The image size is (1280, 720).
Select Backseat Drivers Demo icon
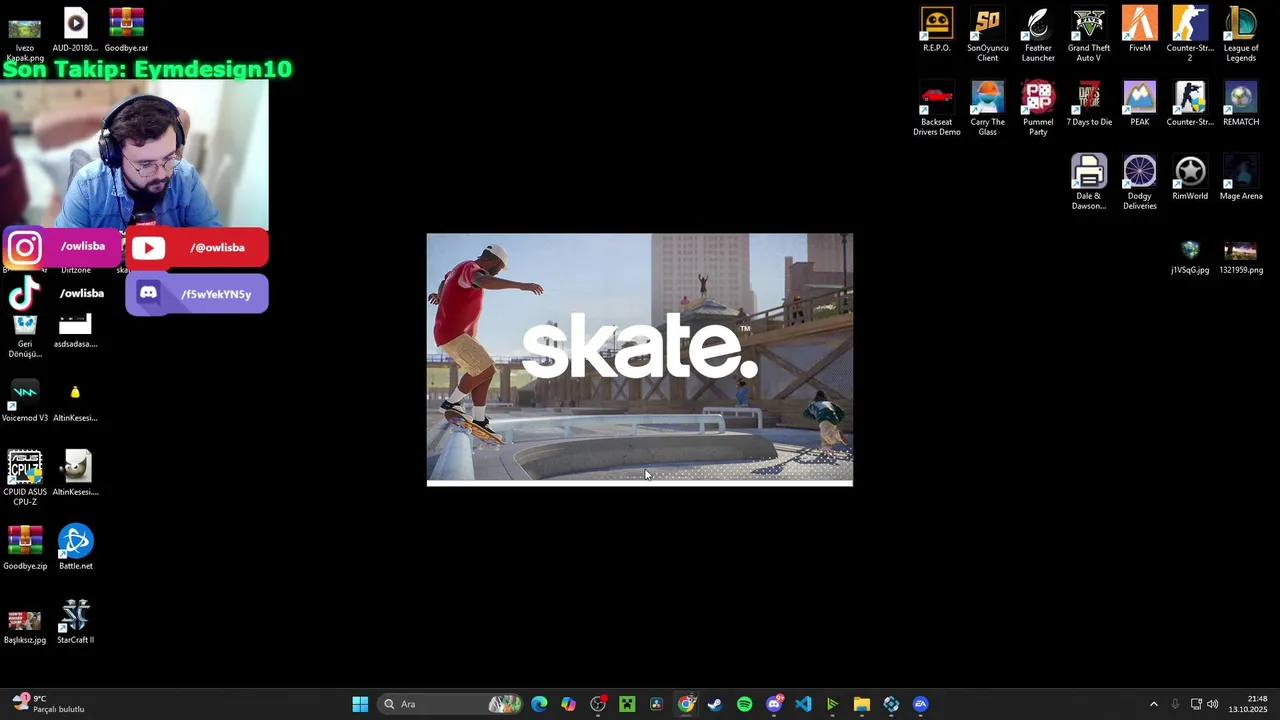point(937,109)
